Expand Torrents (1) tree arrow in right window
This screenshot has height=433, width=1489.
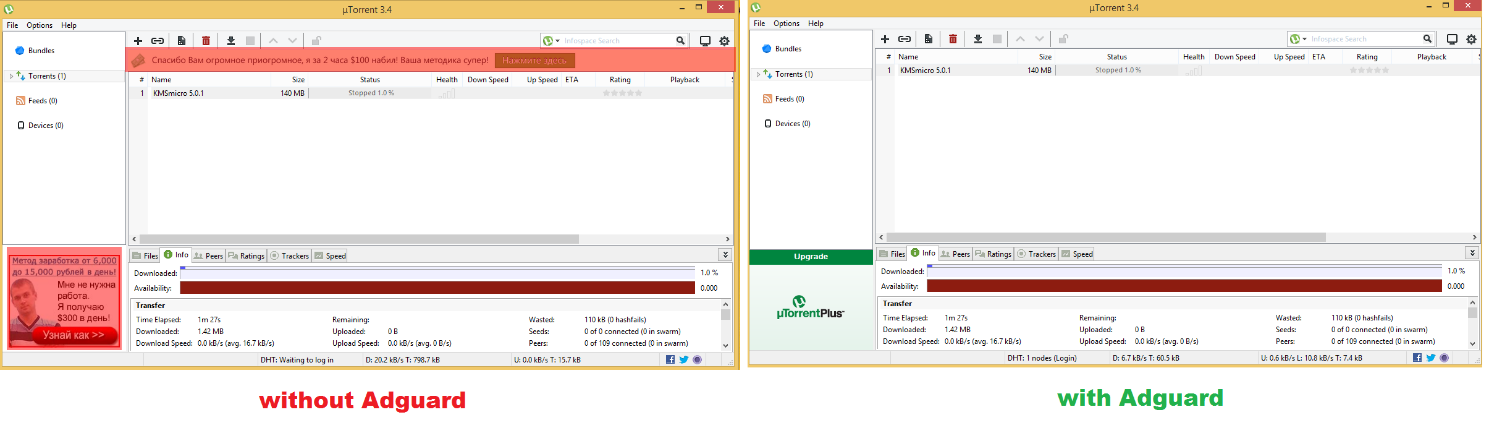[x=758, y=74]
